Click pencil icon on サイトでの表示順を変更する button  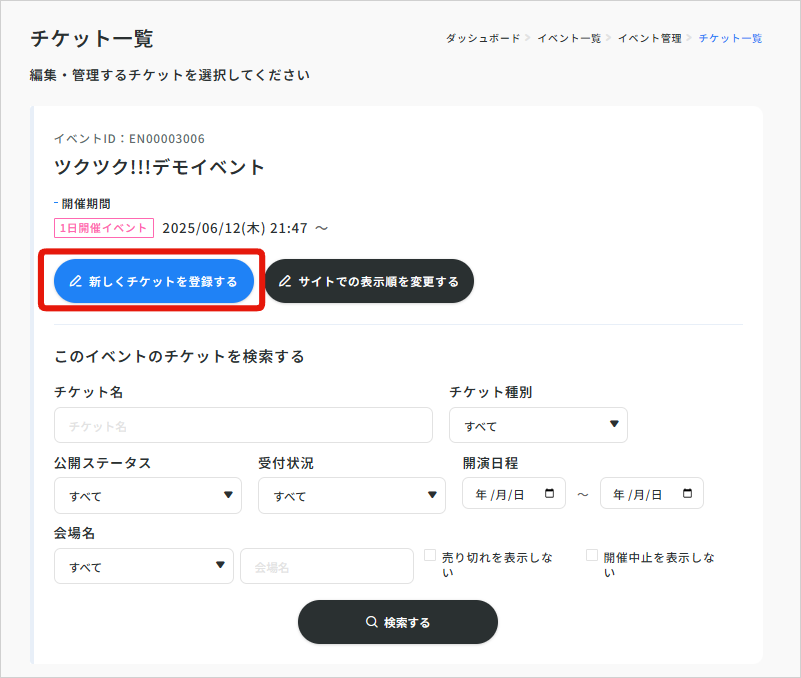(285, 282)
